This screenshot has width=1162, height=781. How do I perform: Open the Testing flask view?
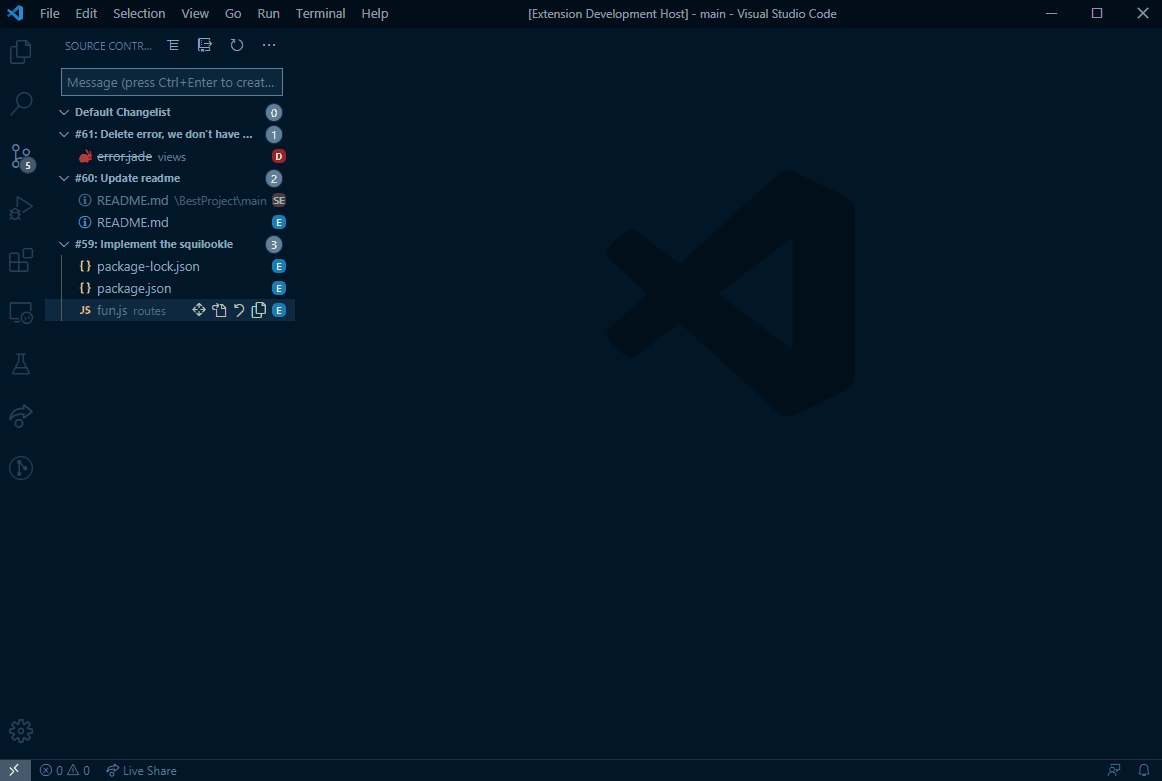21,364
